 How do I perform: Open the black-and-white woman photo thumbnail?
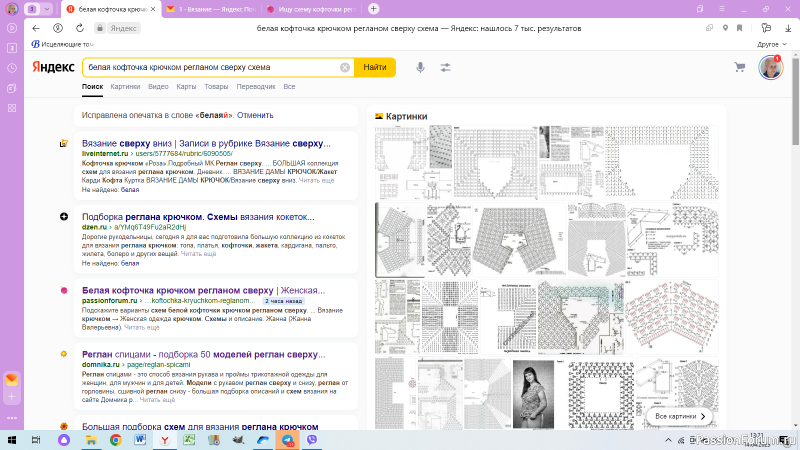(533, 394)
